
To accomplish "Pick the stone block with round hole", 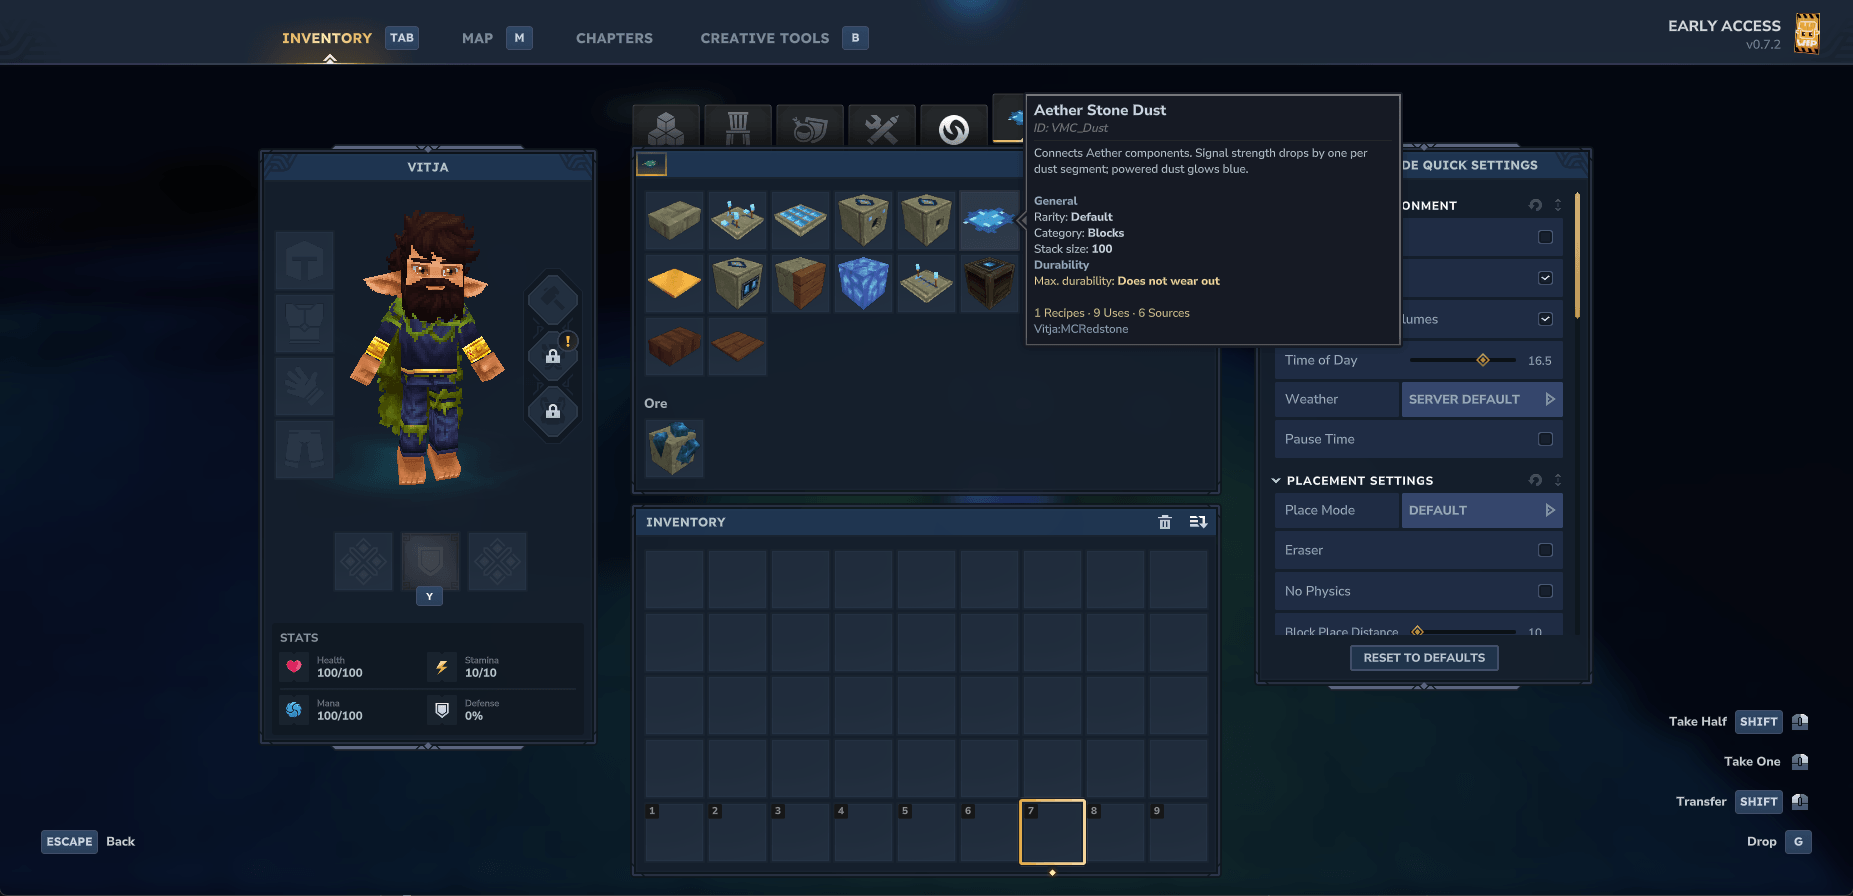I will tap(864, 220).
